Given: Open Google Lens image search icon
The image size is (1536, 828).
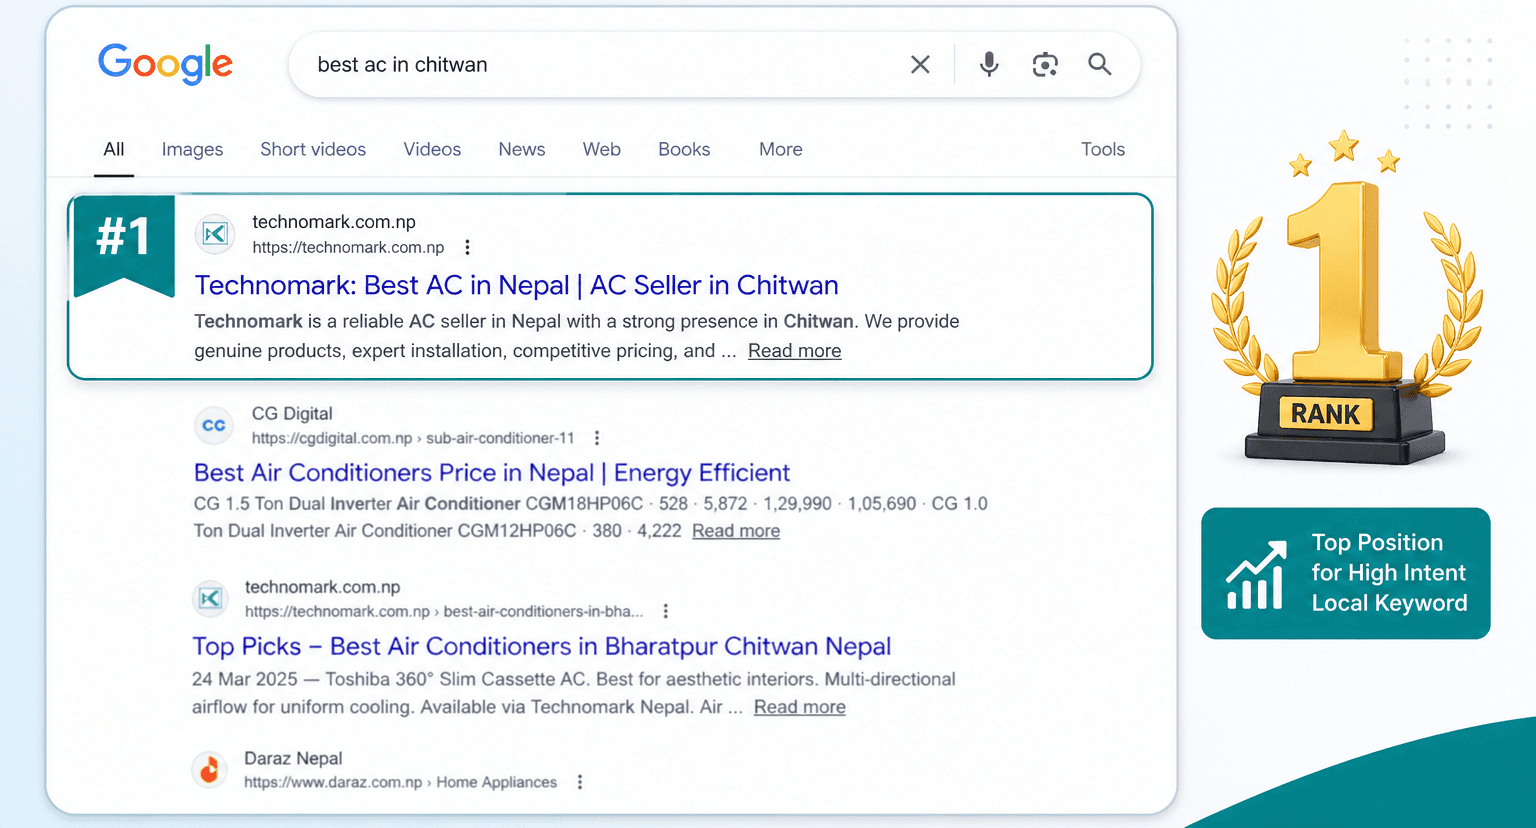Looking at the screenshot, I should point(1045,65).
